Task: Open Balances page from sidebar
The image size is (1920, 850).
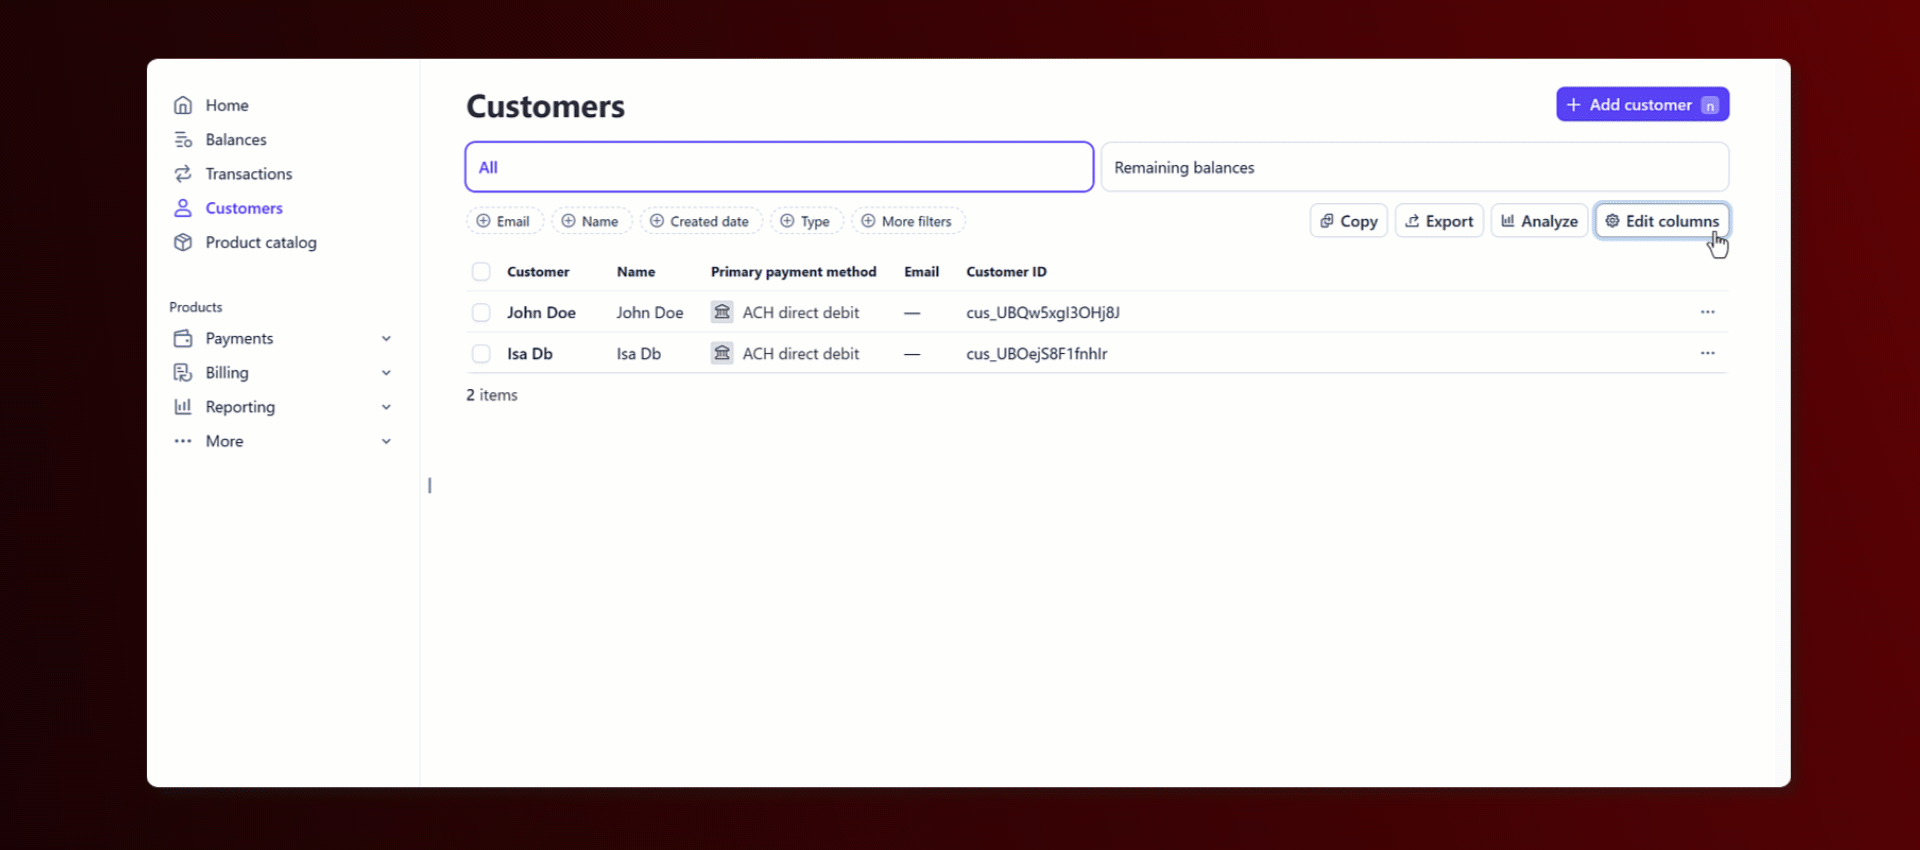Action: [236, 139]
